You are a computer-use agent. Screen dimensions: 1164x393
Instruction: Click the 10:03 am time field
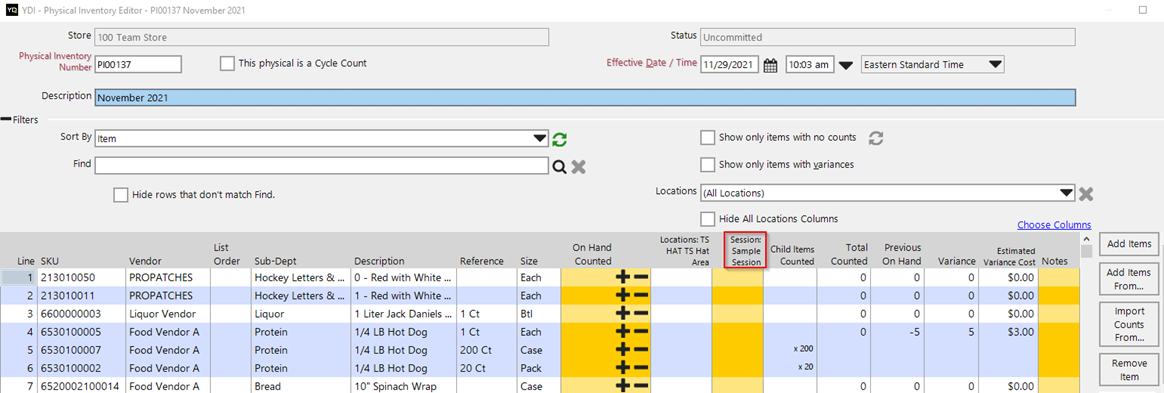point(809,65)
